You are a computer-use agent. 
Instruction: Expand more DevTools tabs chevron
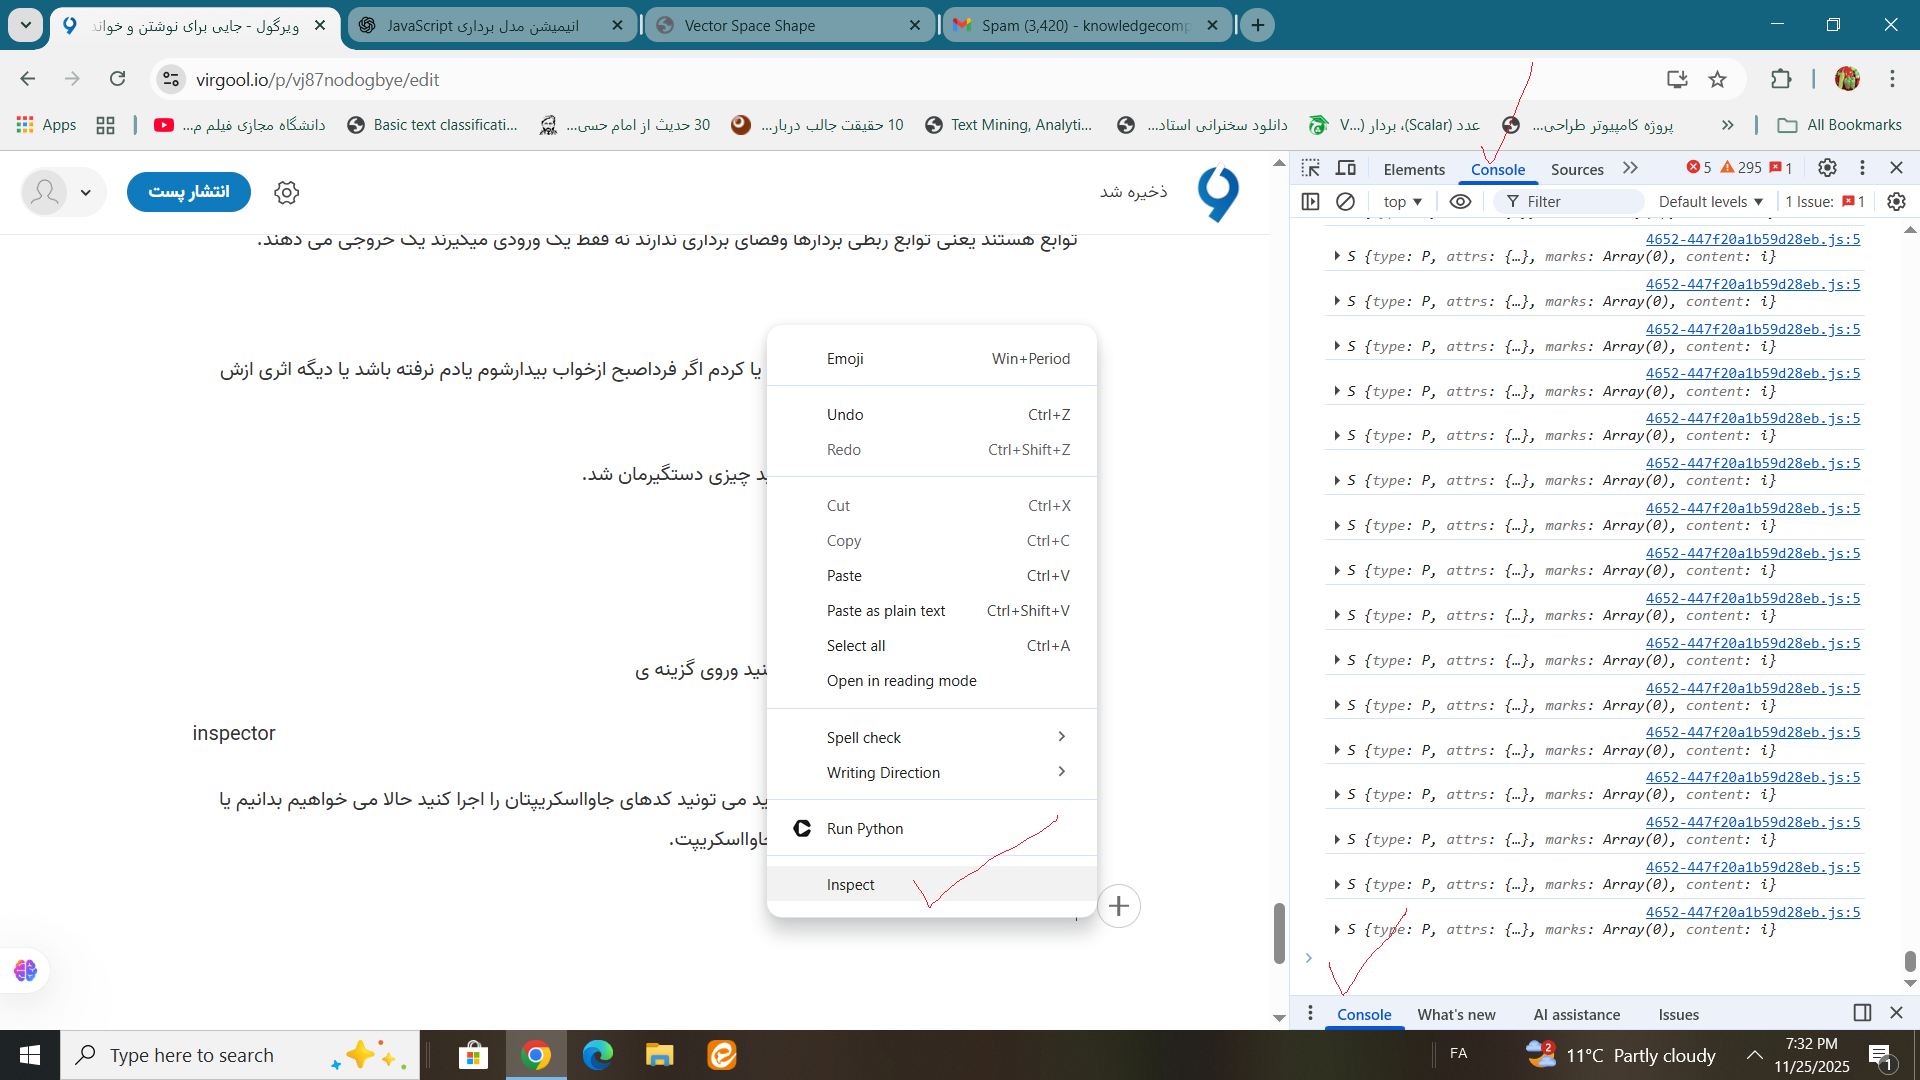(x=1631, y=168)
